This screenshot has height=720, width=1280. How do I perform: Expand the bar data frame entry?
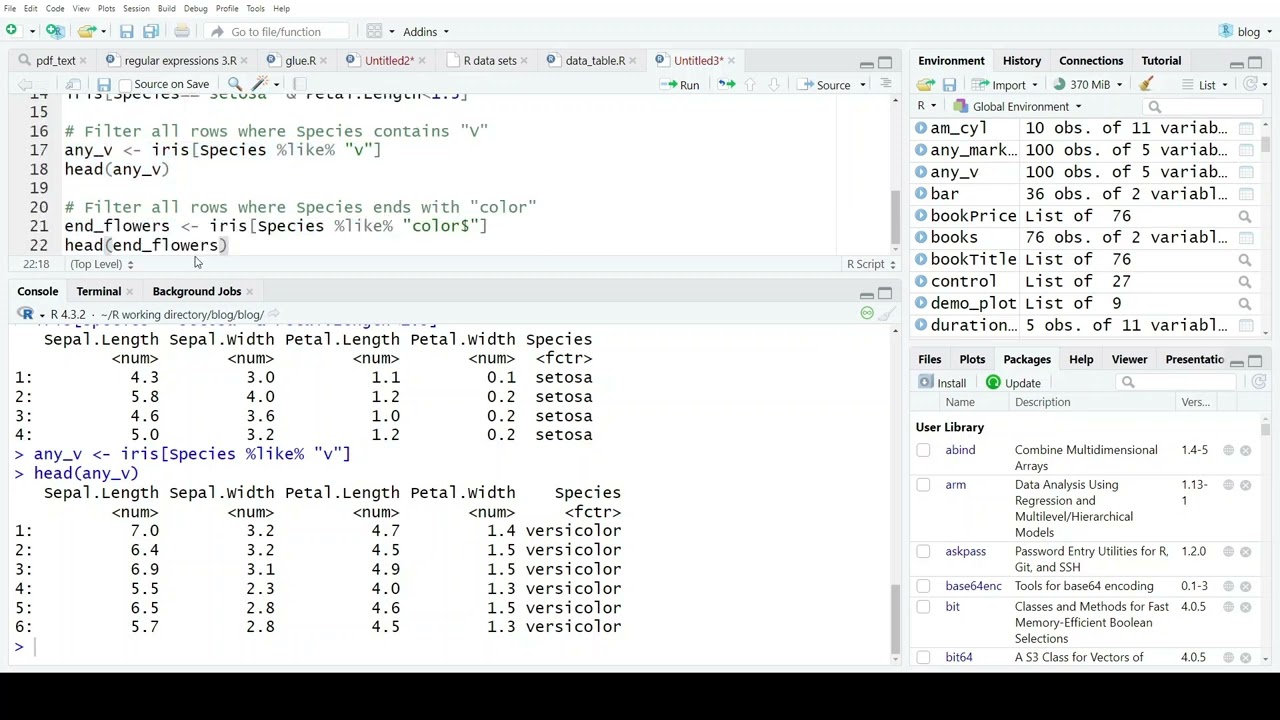pyautogui.click(x=920, y=194)
